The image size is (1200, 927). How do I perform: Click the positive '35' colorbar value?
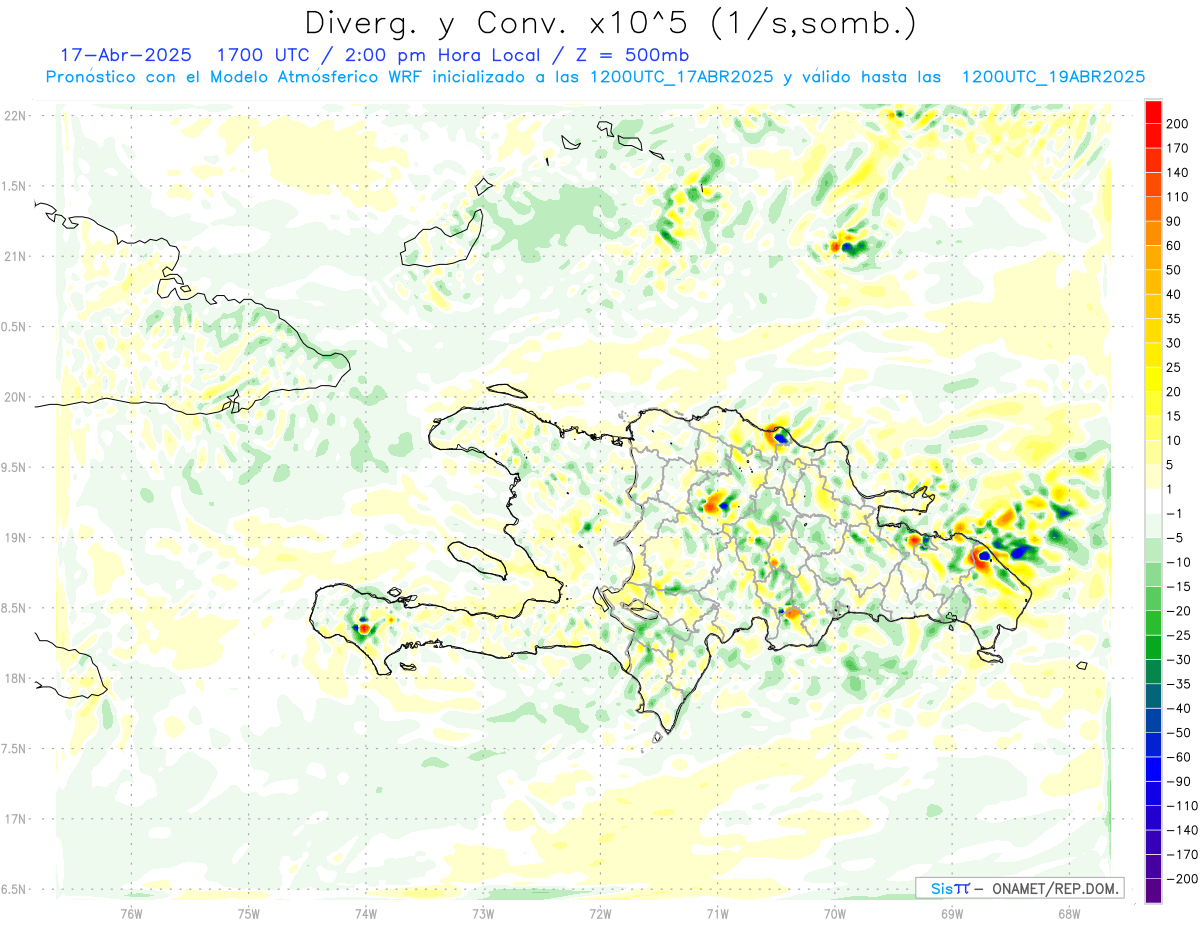click(1175, 319)
